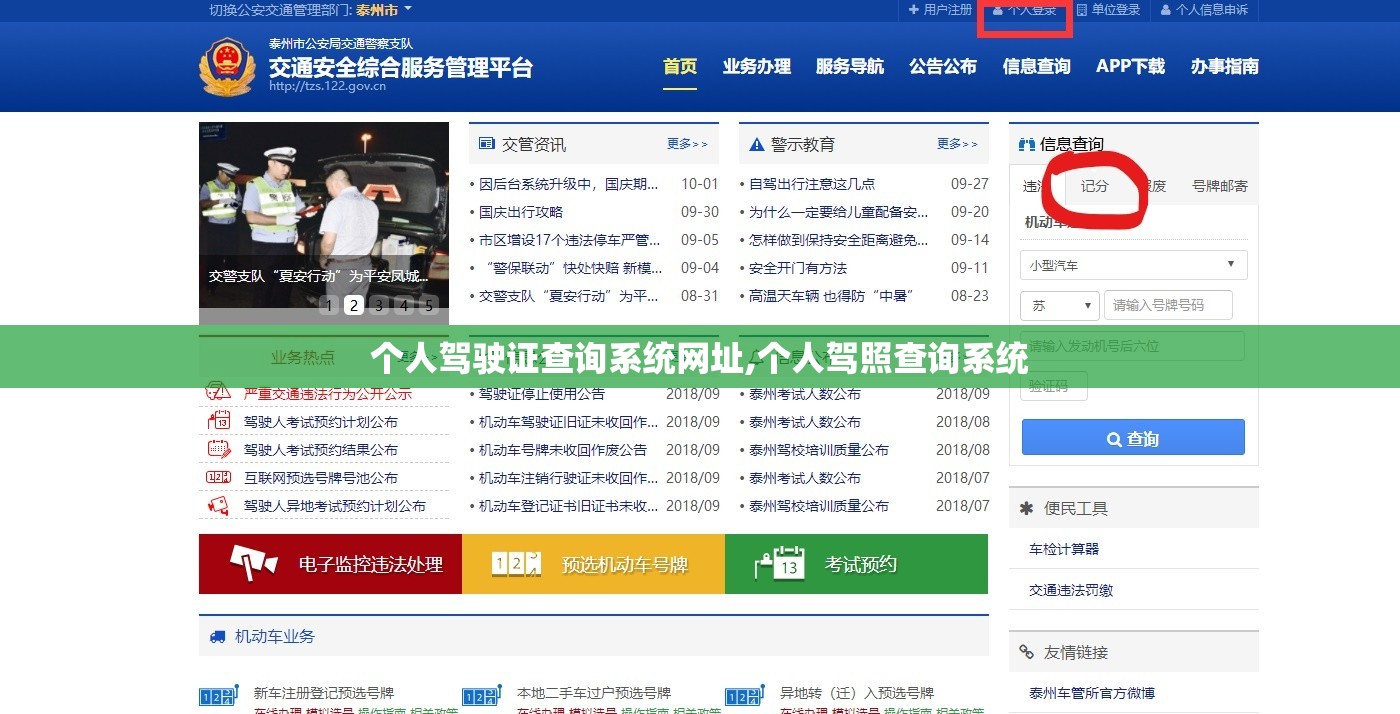Open news 市区增设17个违法停车严管
Image resolution: width=1400 pixels, height=714 pixels.
pos(570,240)
